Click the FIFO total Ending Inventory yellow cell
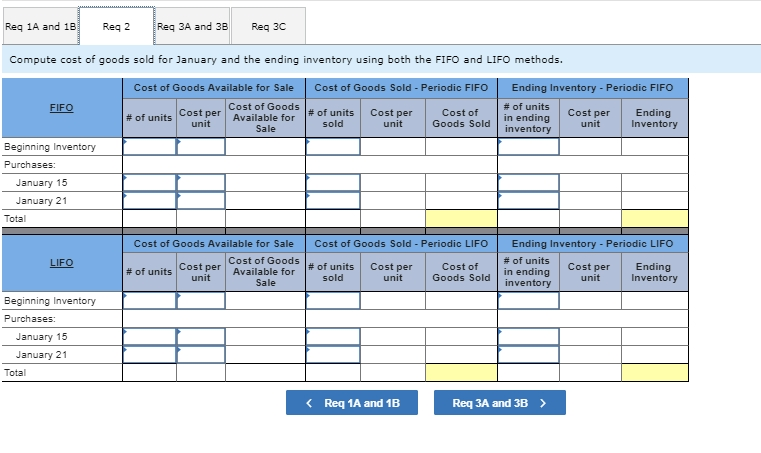The height and width of the screenshot is (453, 761). pyautogui.click(x=655, y=218)
